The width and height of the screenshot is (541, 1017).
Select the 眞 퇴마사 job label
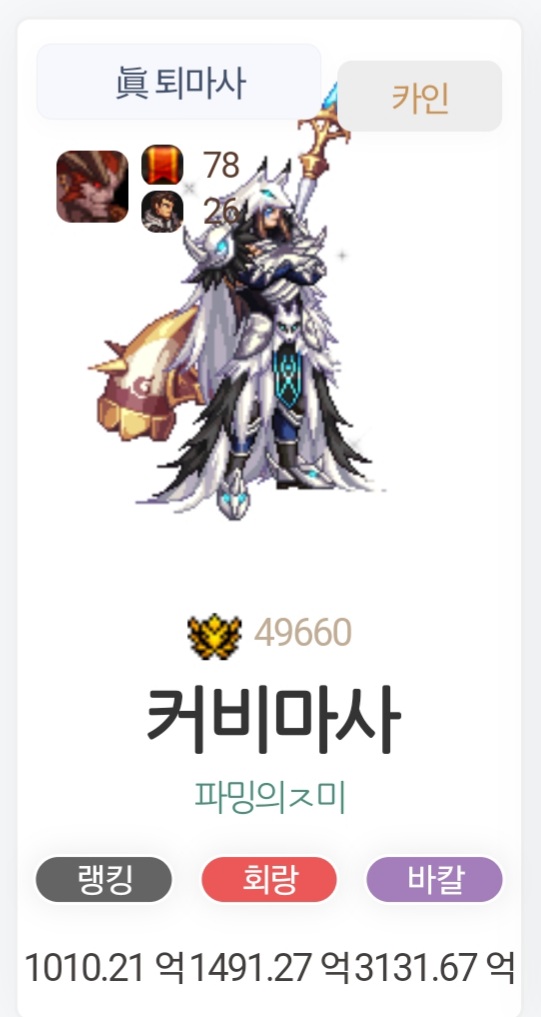point(179,82)
